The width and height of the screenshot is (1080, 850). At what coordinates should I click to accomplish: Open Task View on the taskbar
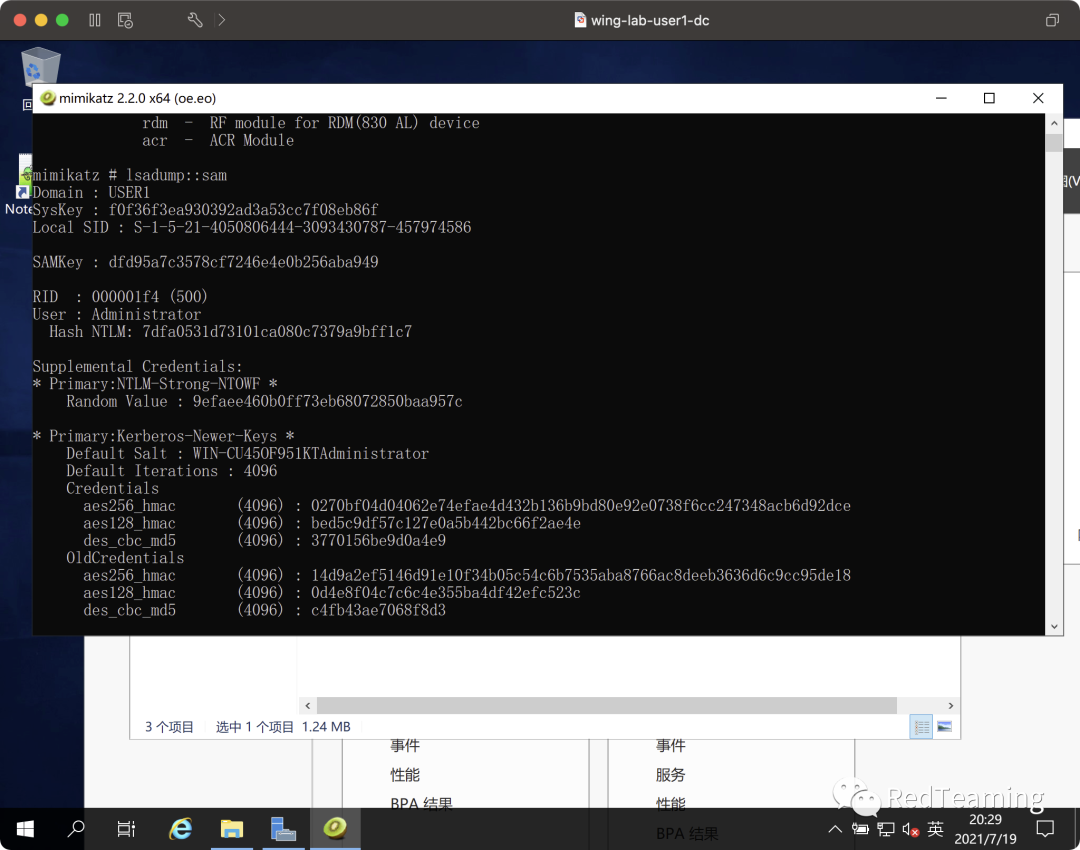pos(126,829)
